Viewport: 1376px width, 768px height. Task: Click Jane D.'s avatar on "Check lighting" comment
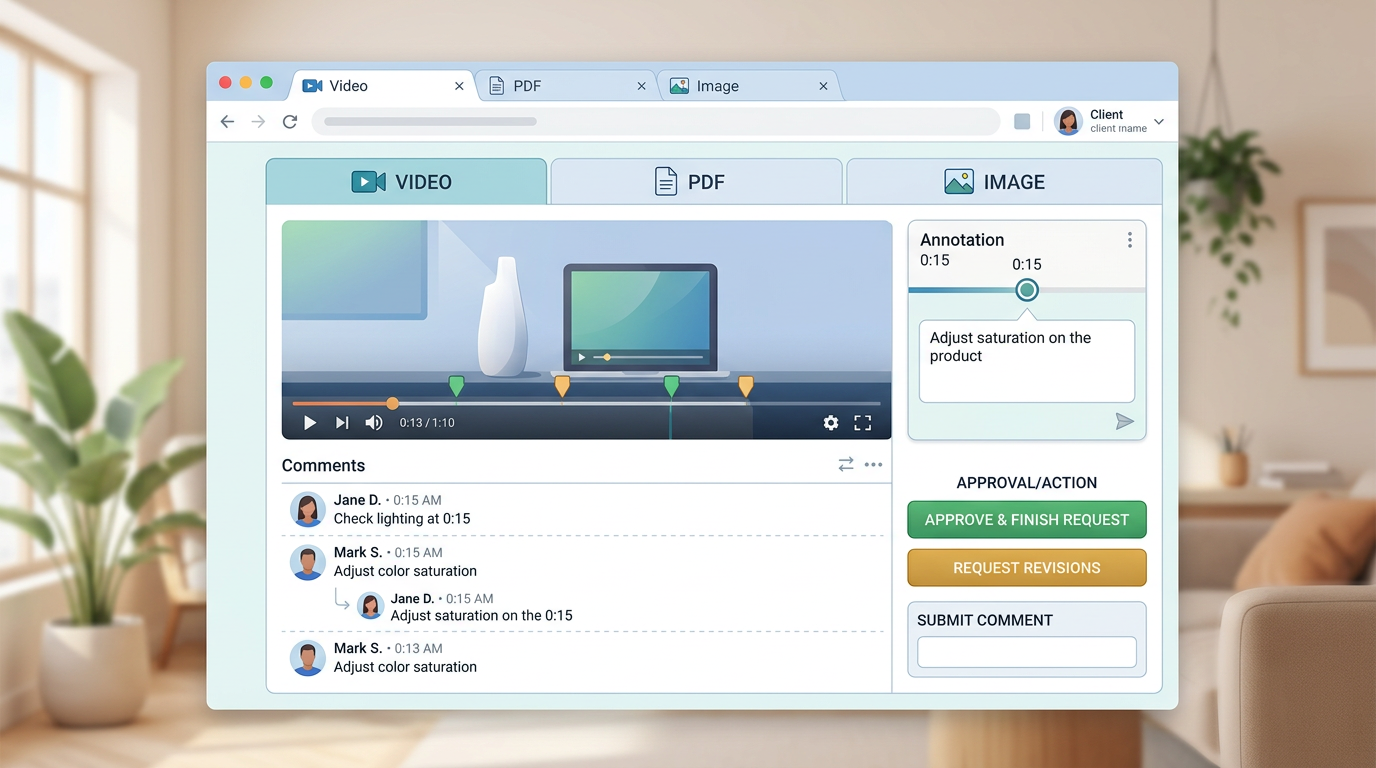click(308, 509)
